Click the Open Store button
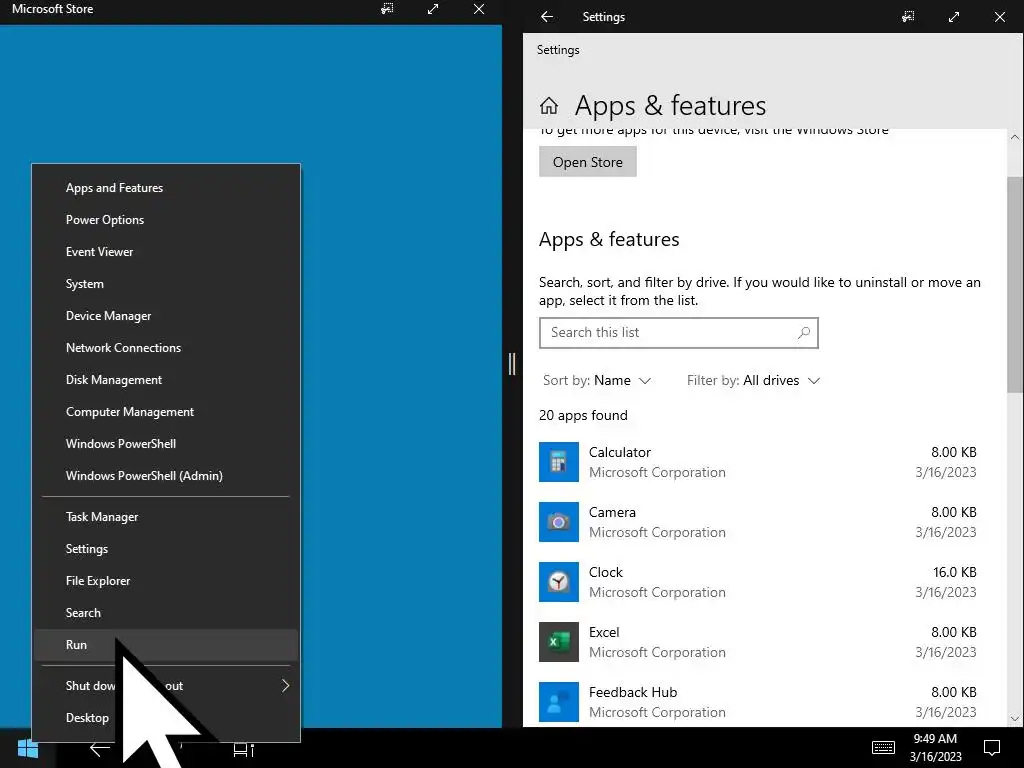1024x768 pixels. pyautogui.click(x=588, y=162)
